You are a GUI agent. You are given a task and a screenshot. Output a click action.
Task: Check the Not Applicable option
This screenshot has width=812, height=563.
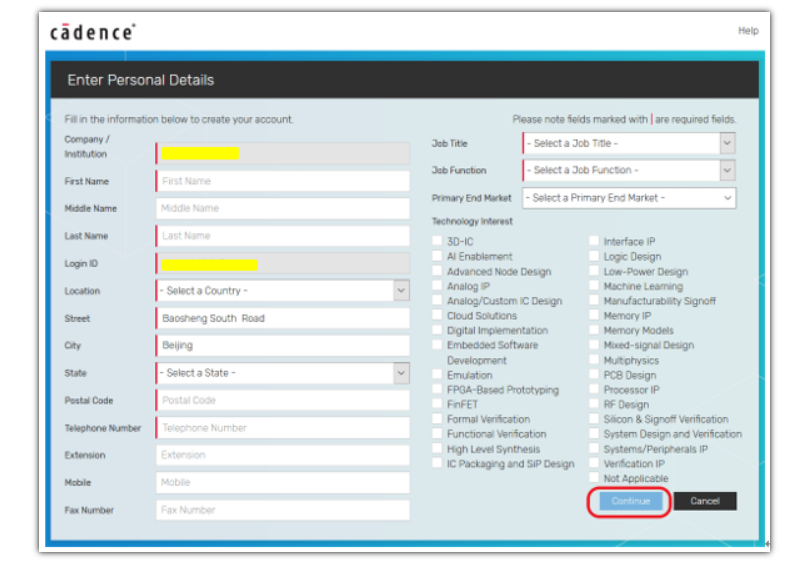594,479
